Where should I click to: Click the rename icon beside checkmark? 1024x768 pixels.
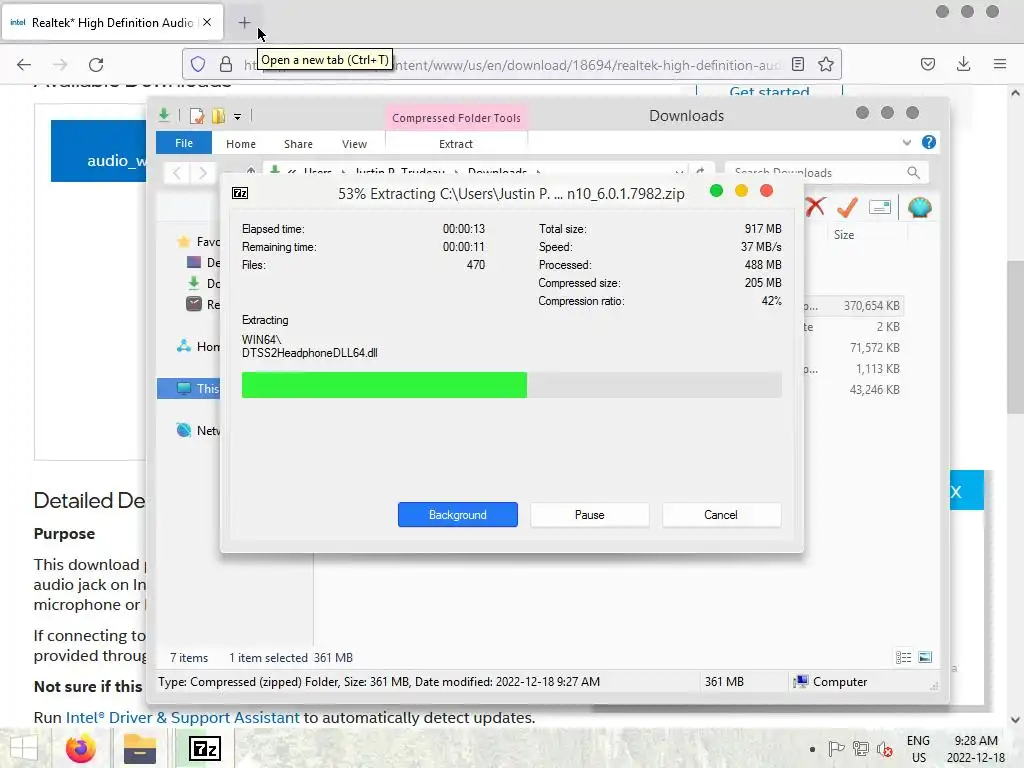[x=880, y=208]
